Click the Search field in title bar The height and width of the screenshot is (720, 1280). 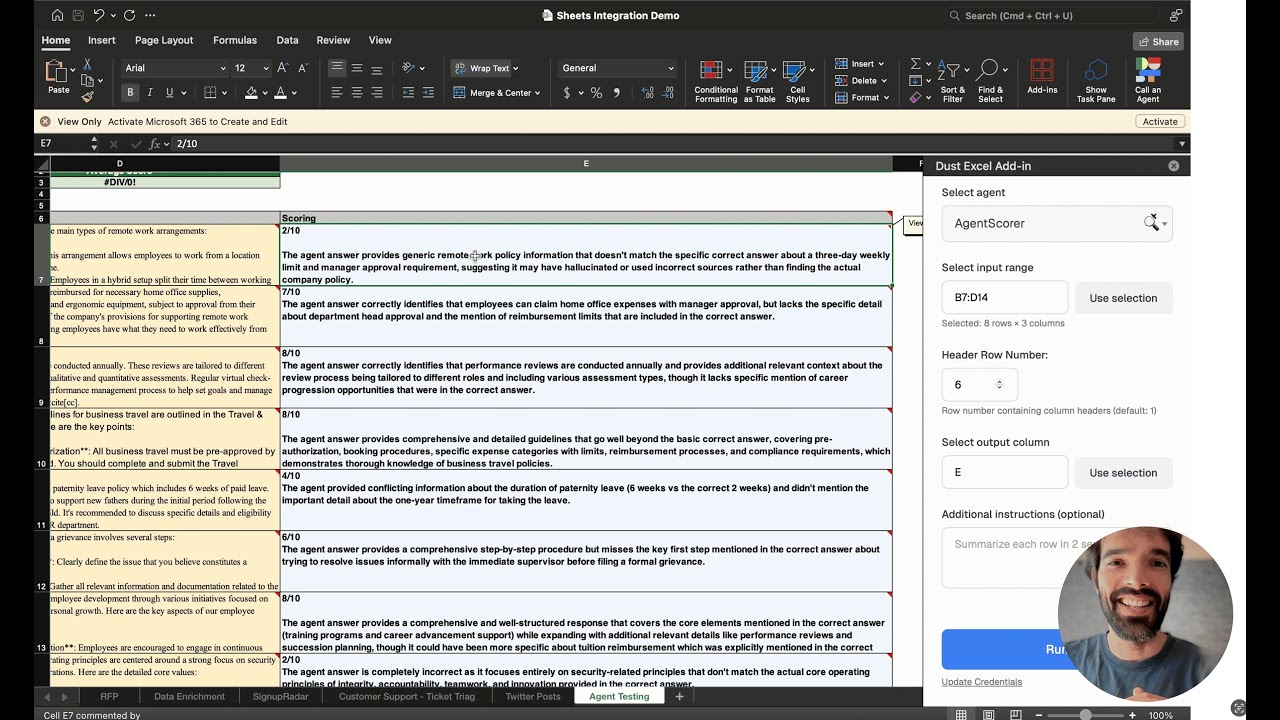1051,15
